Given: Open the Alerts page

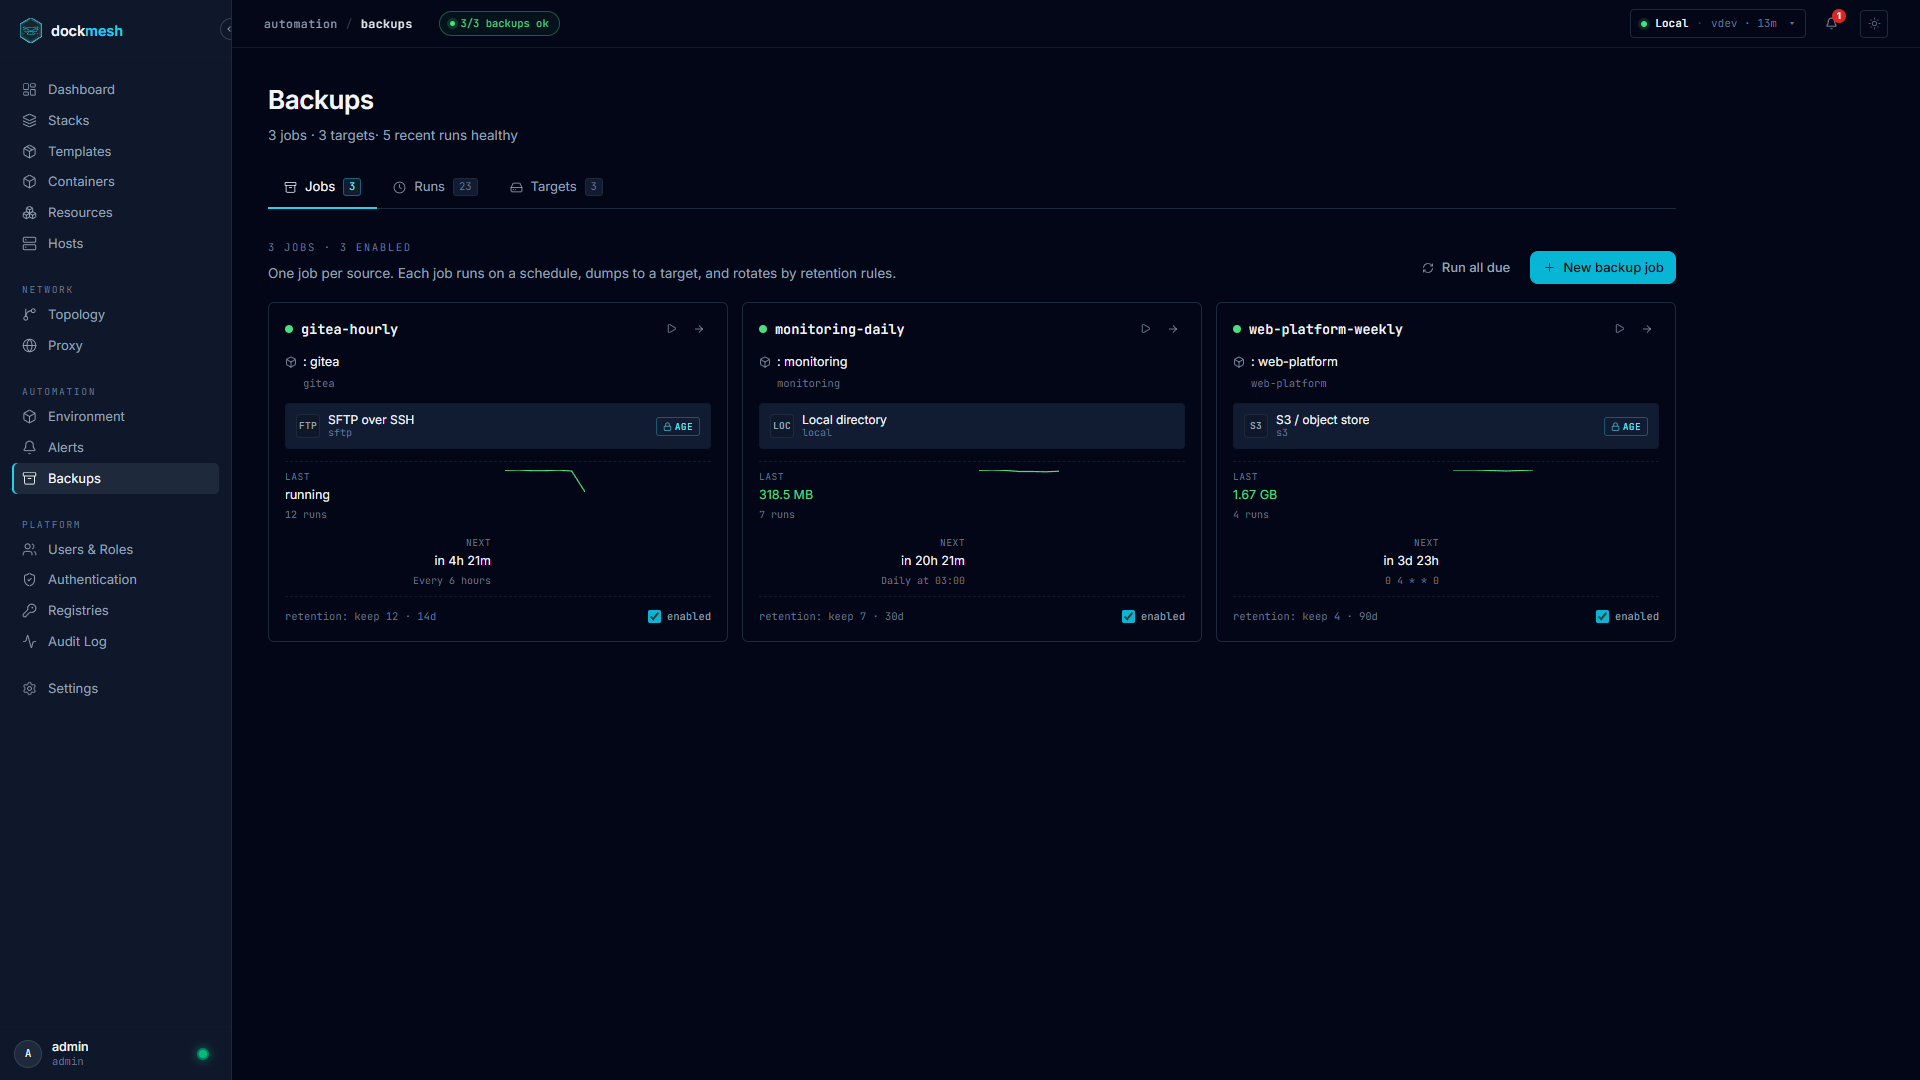Looking at the screenshot, I should [x=115, y=447].
